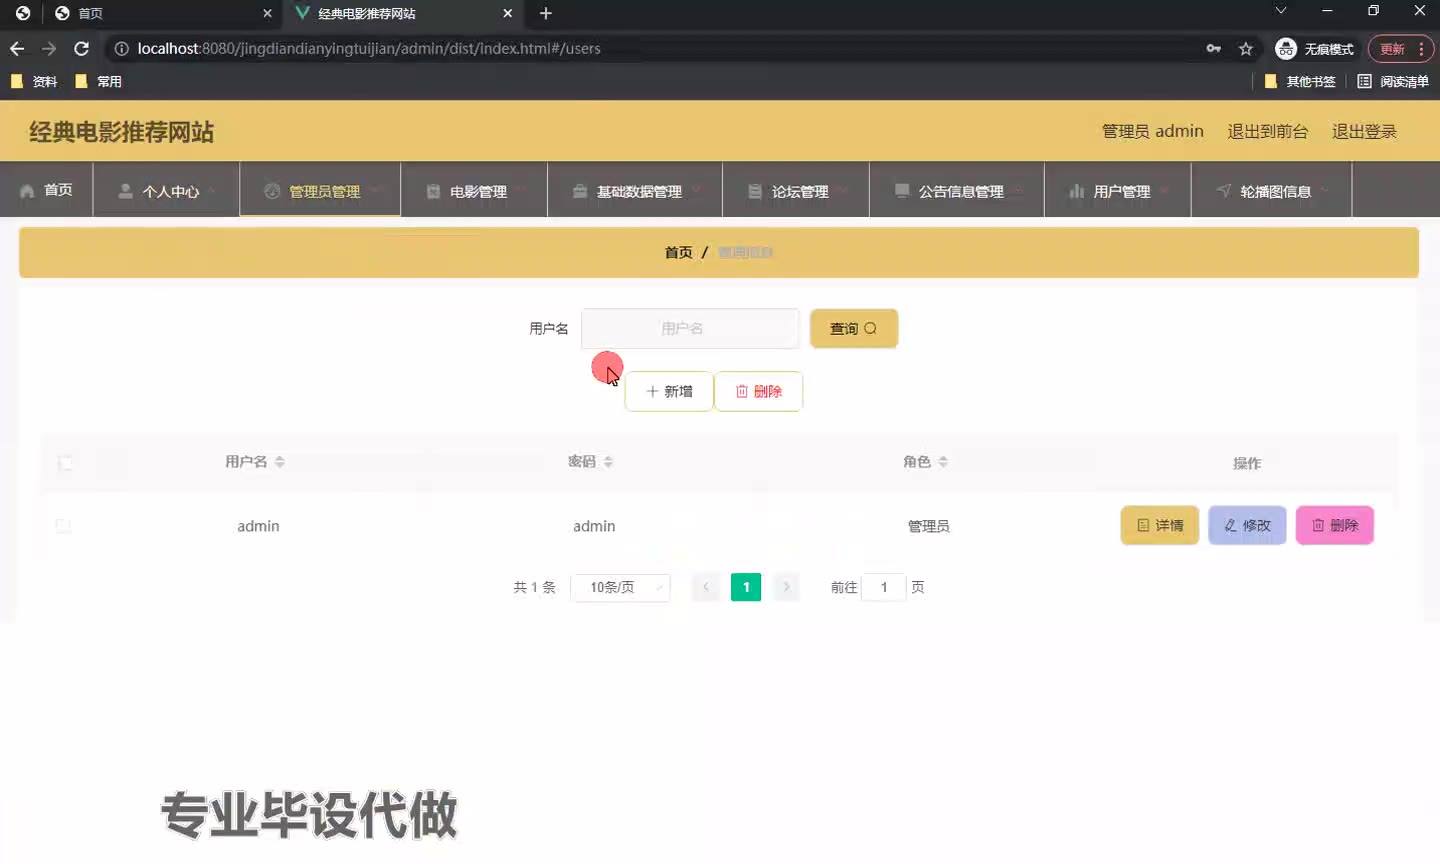Viewport: 1440px width, 864px height.
Task: Open 详情 for the admin row
Action: tap(1160, 525)
